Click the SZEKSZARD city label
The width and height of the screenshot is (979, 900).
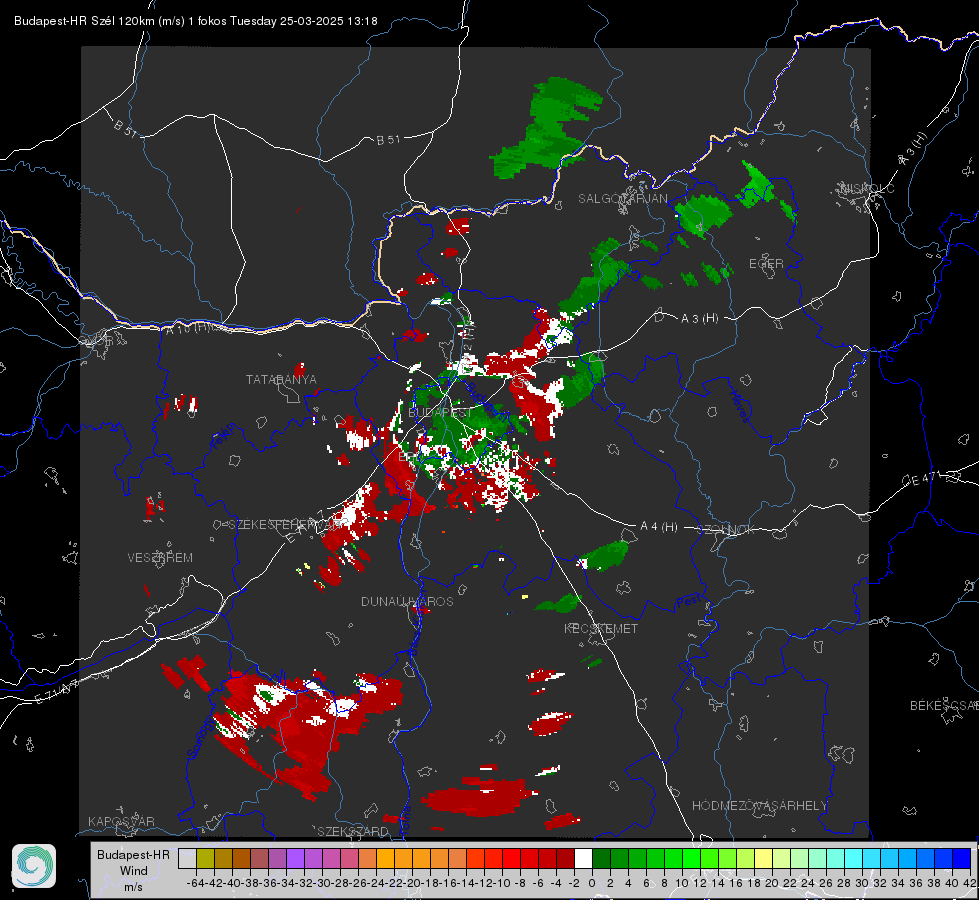pos(352,831)
